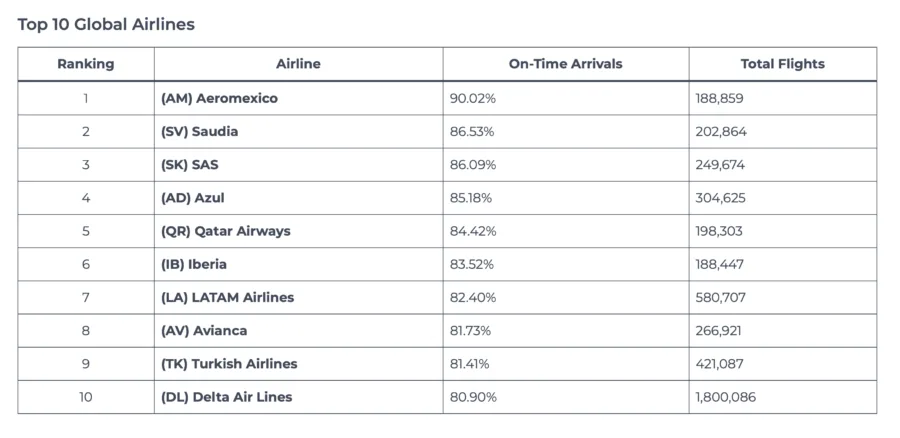Screen dimensions: 900x438
Task: Click the 81.41% on-time arrivals cell
Action: [x=471, y=363]
